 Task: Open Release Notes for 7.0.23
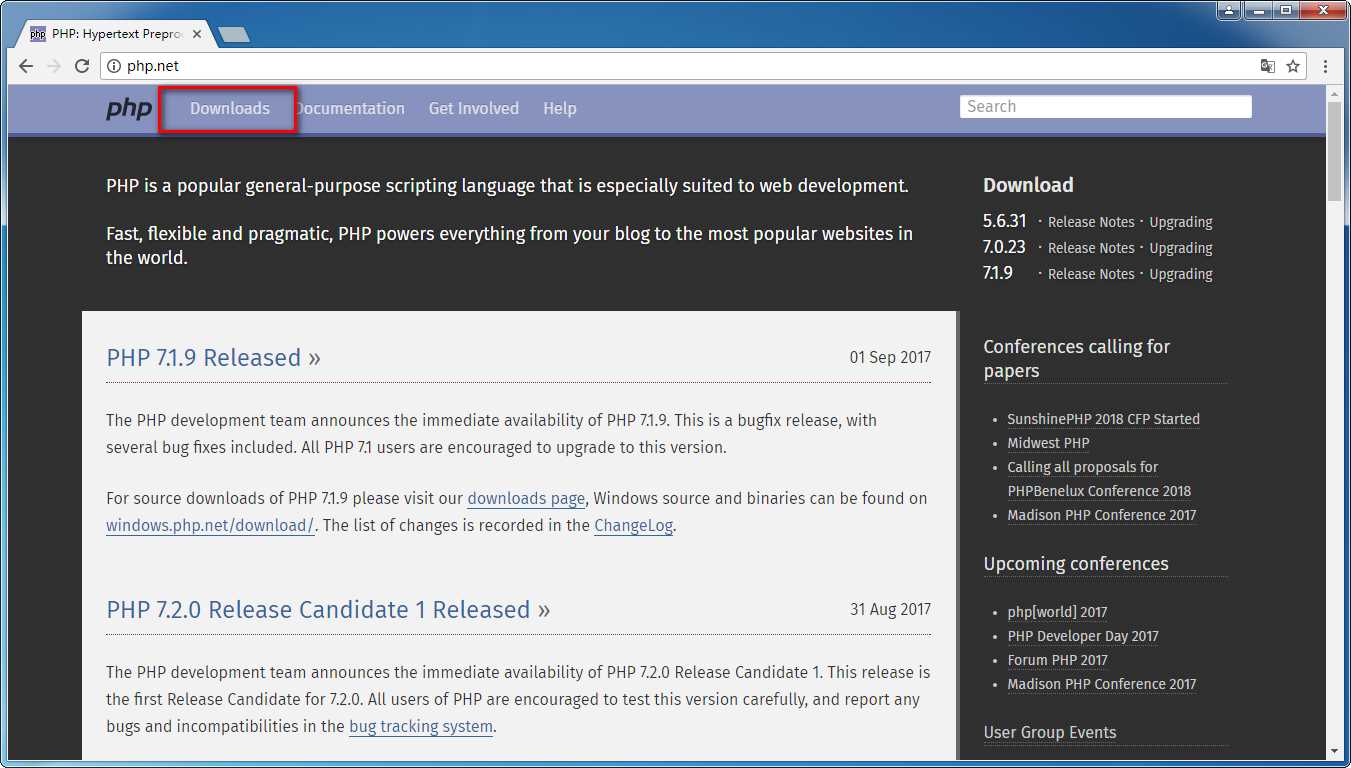[1091, 248]
